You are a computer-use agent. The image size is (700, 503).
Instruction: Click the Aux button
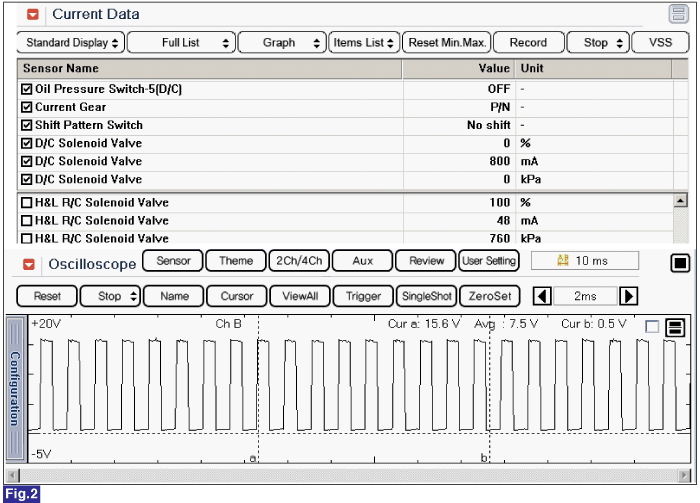362,261
